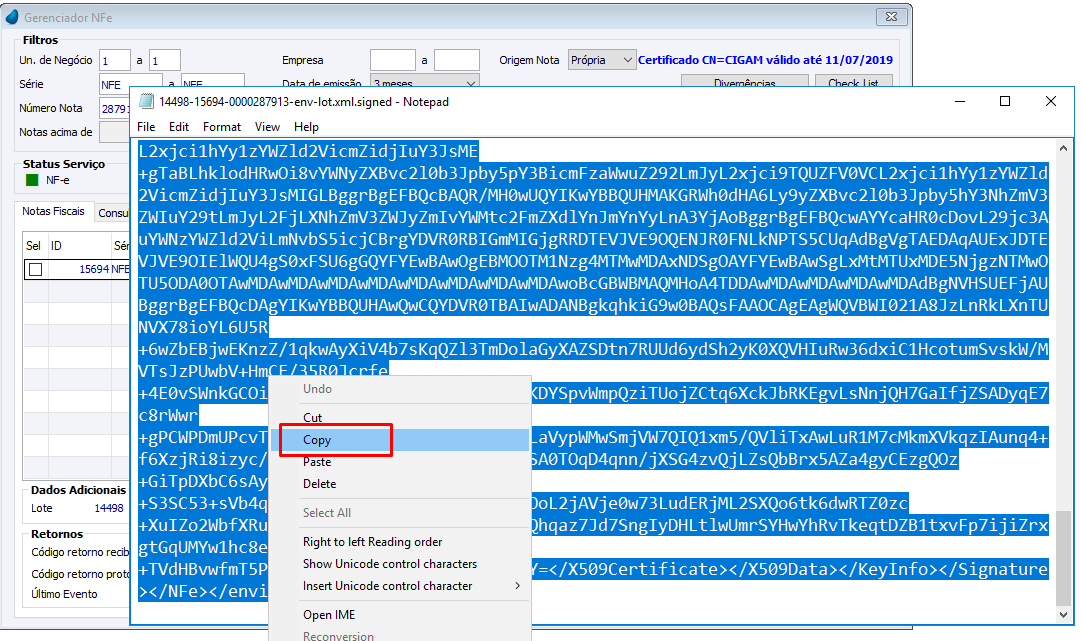This screenshot has width=1082, height=641.
Task: Click the Divergências button
Action: (745, 81)
